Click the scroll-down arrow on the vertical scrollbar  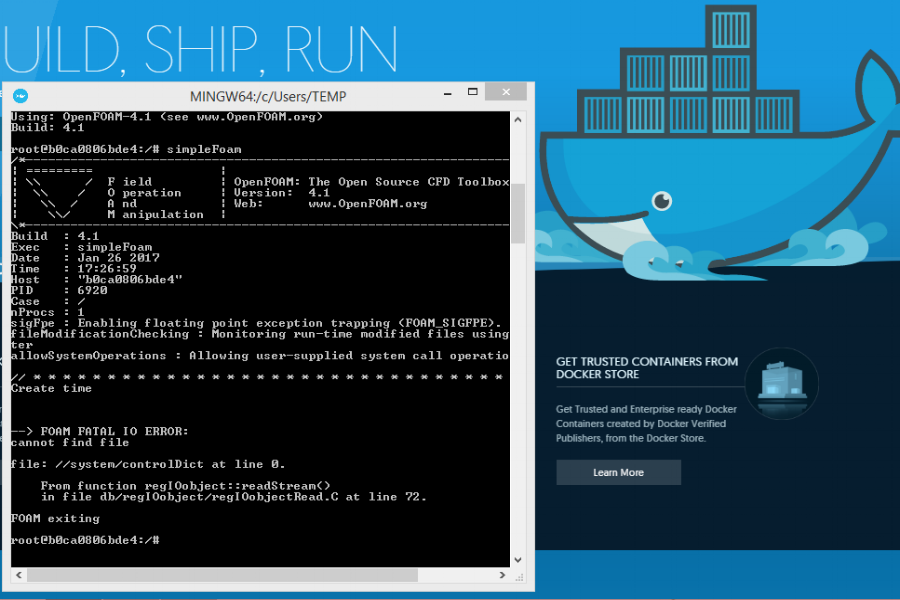518,557
